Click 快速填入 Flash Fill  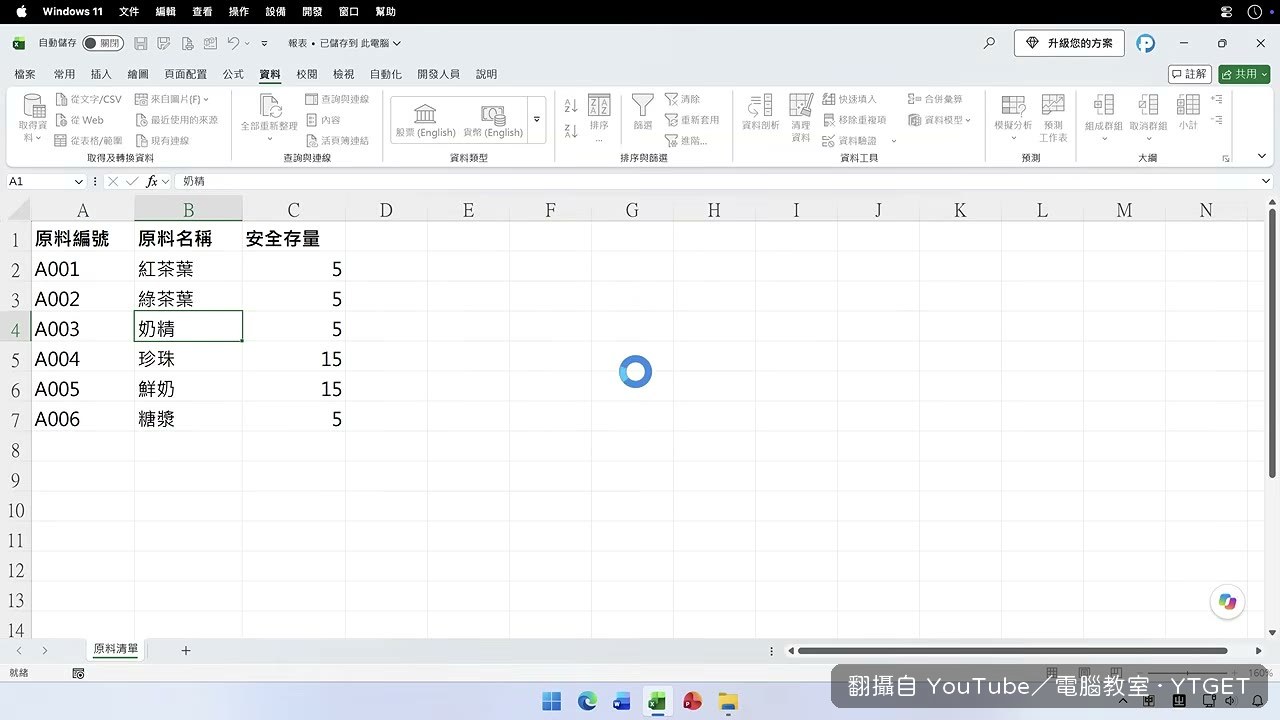[x=849, y=99]
